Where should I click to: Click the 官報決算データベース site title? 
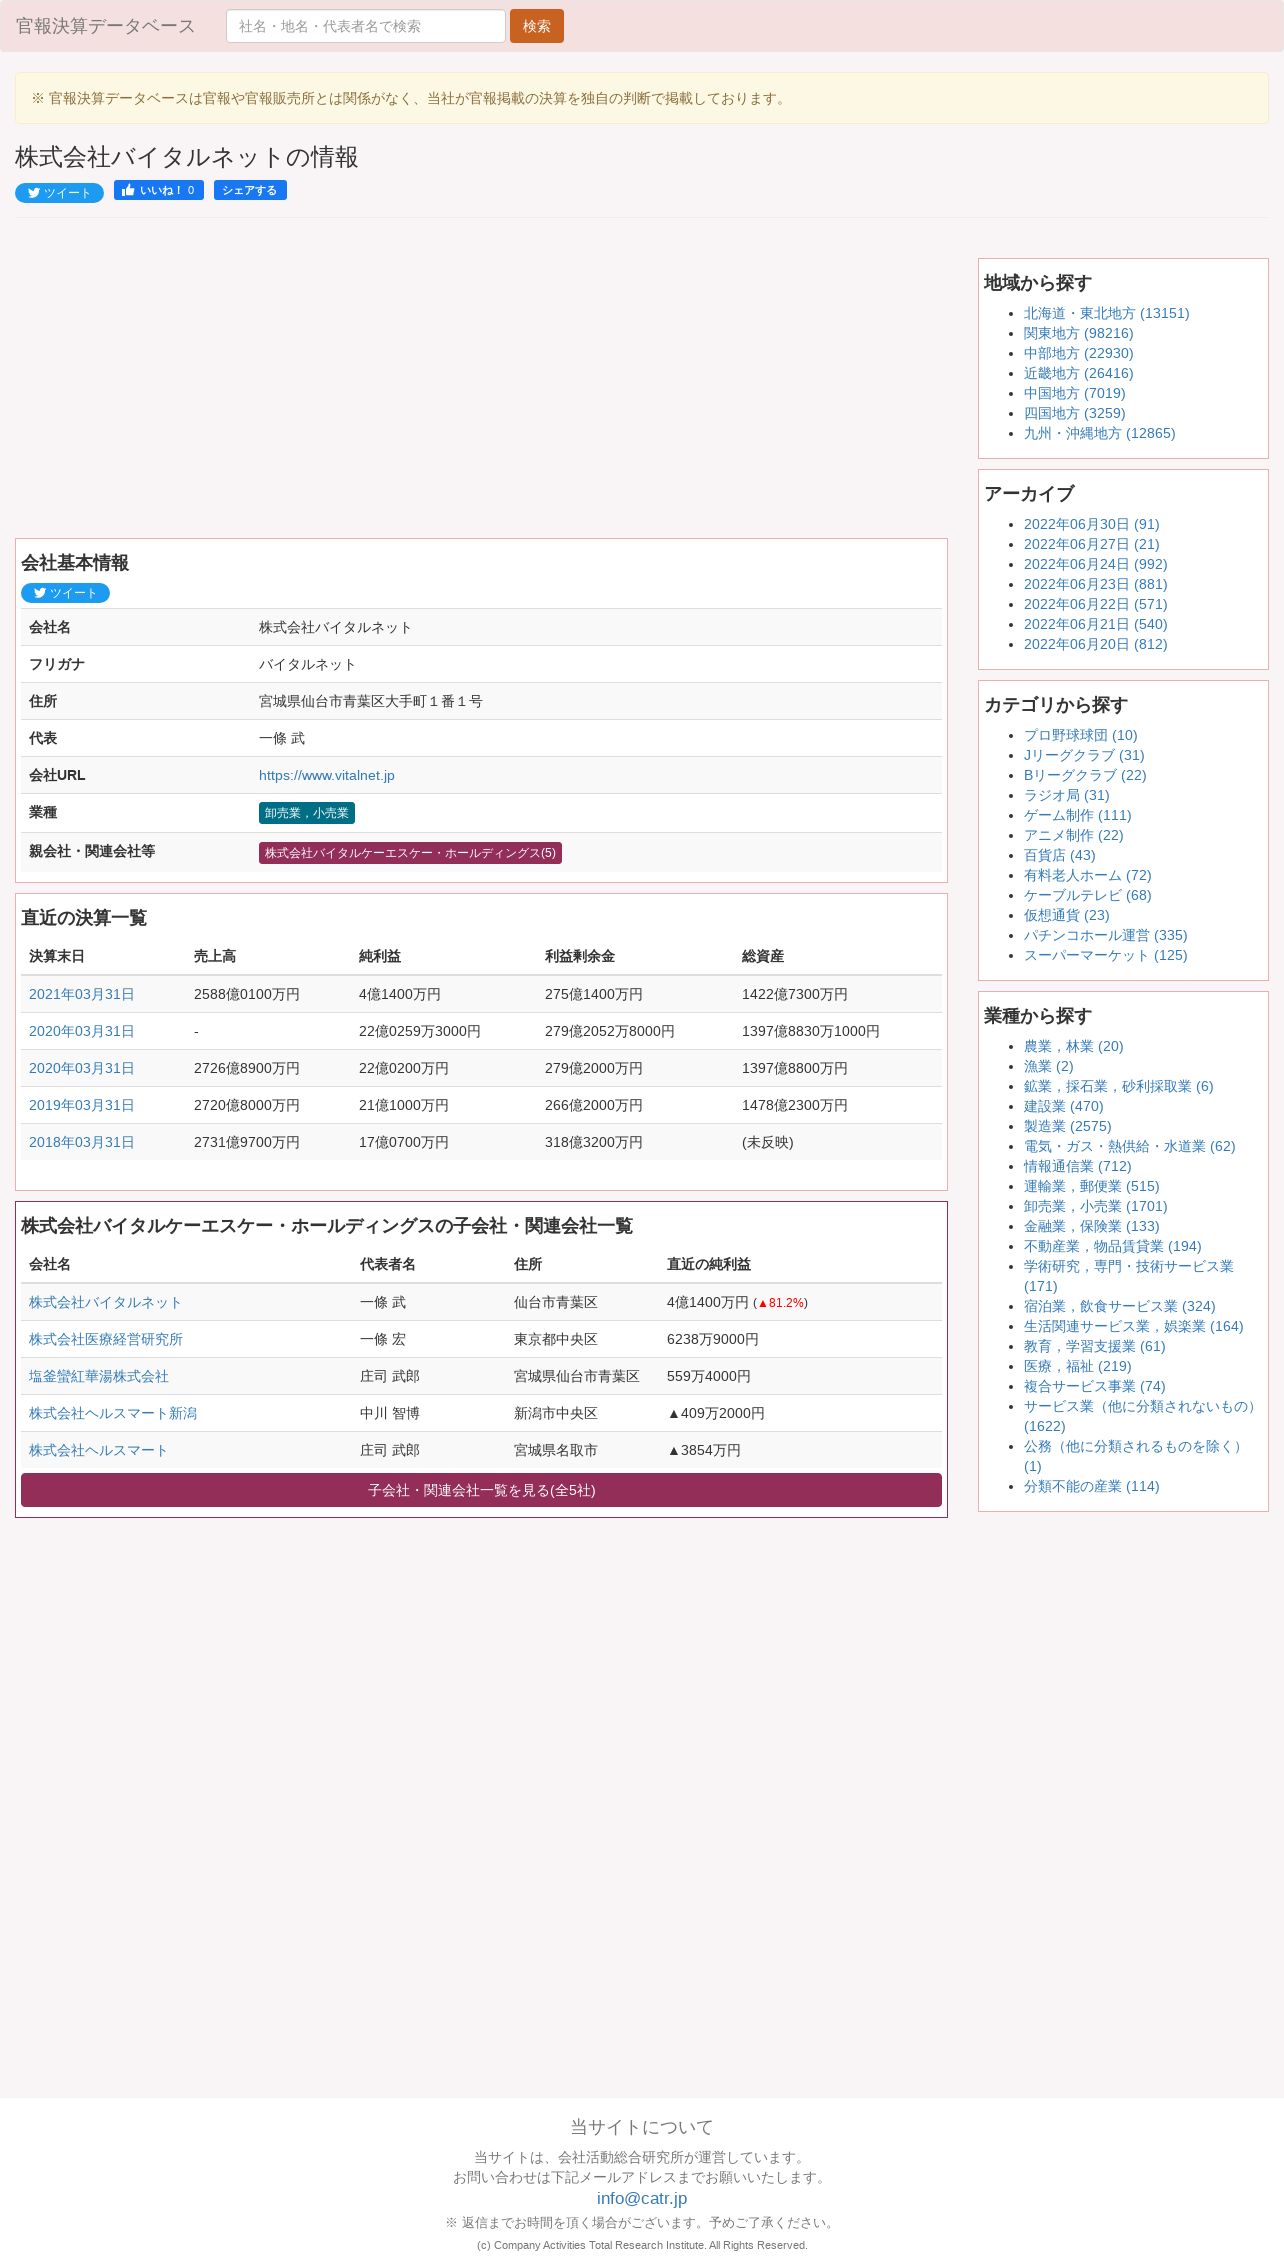point(105,26)
